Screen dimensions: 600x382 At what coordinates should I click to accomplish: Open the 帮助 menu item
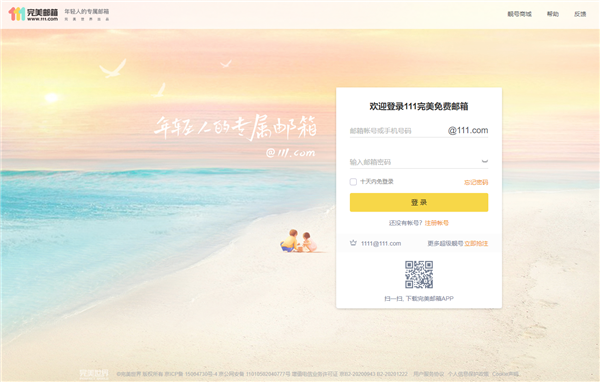[x=553, y=14]
